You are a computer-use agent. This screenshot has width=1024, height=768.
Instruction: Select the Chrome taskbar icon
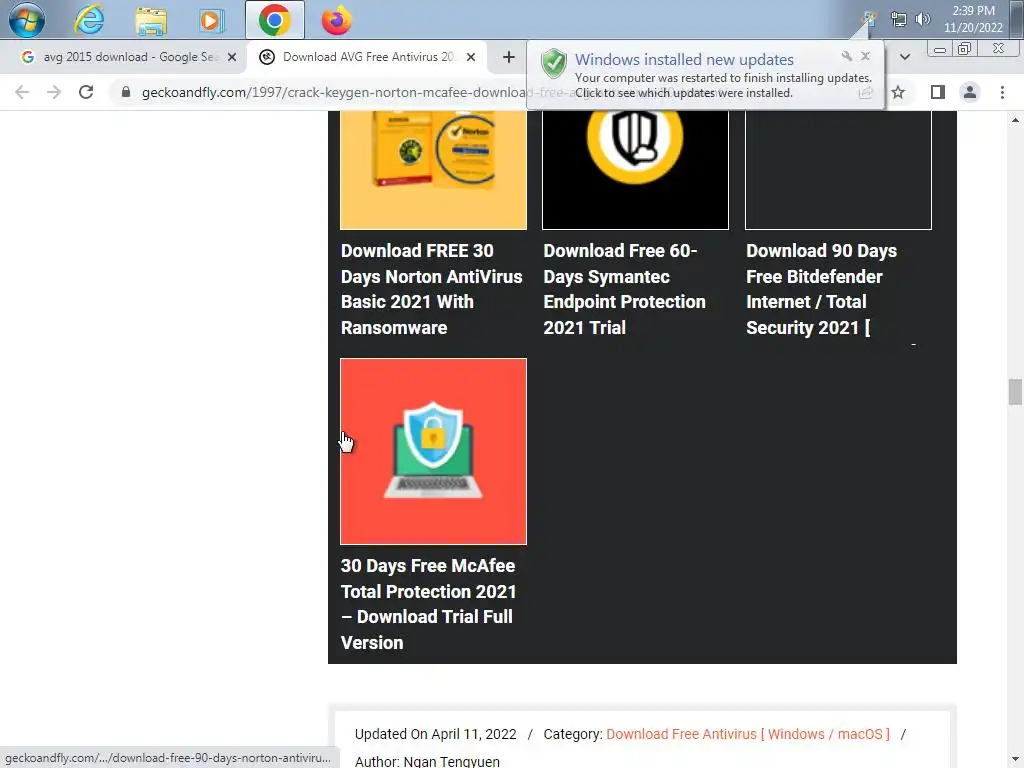(x=274, y=20)
